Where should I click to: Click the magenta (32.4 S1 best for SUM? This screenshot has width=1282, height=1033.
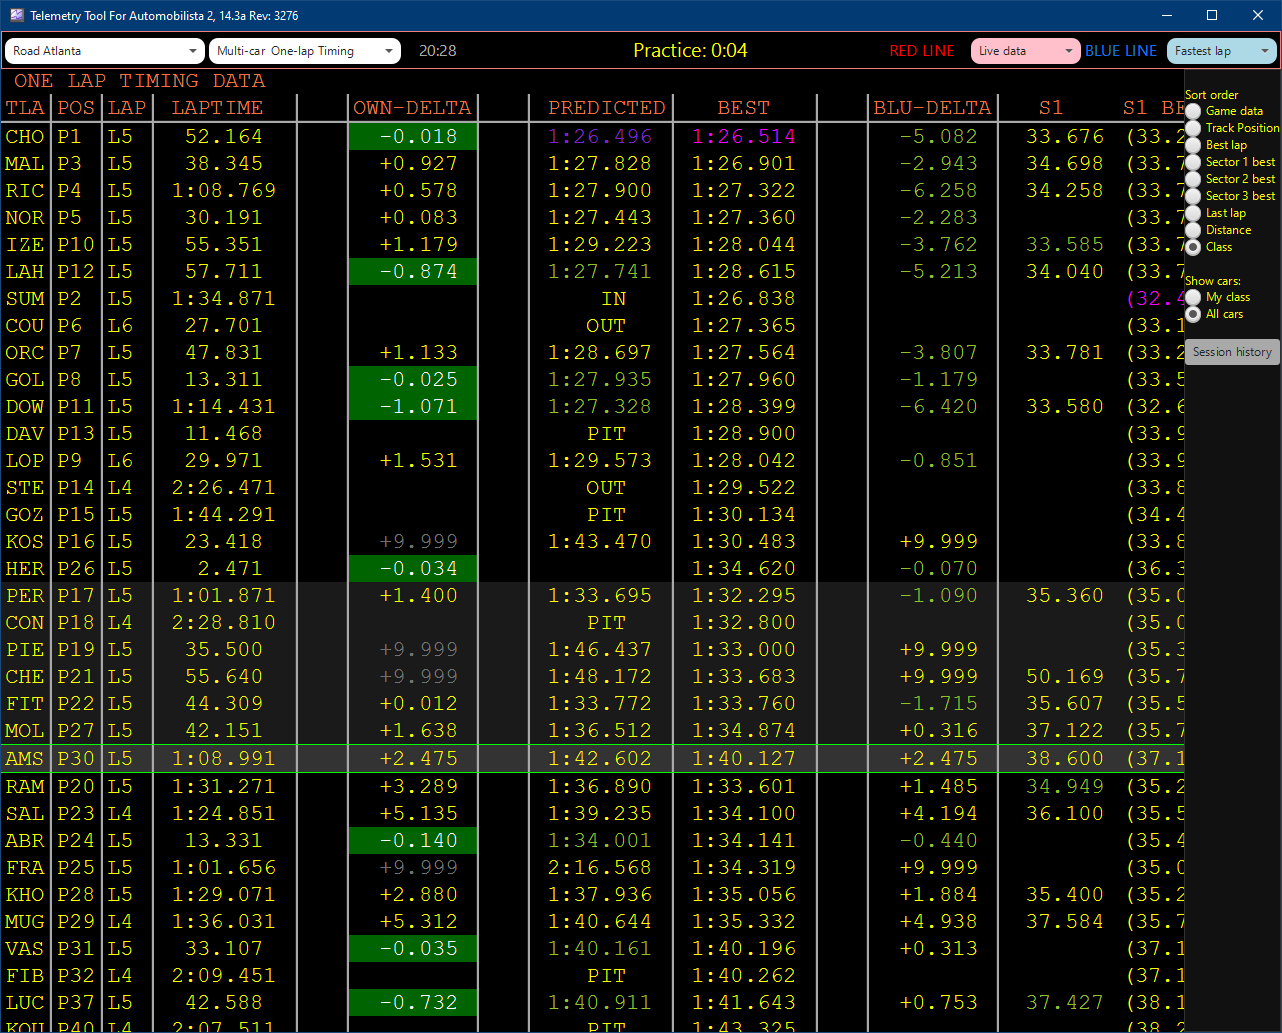(x=1155, y=299)
